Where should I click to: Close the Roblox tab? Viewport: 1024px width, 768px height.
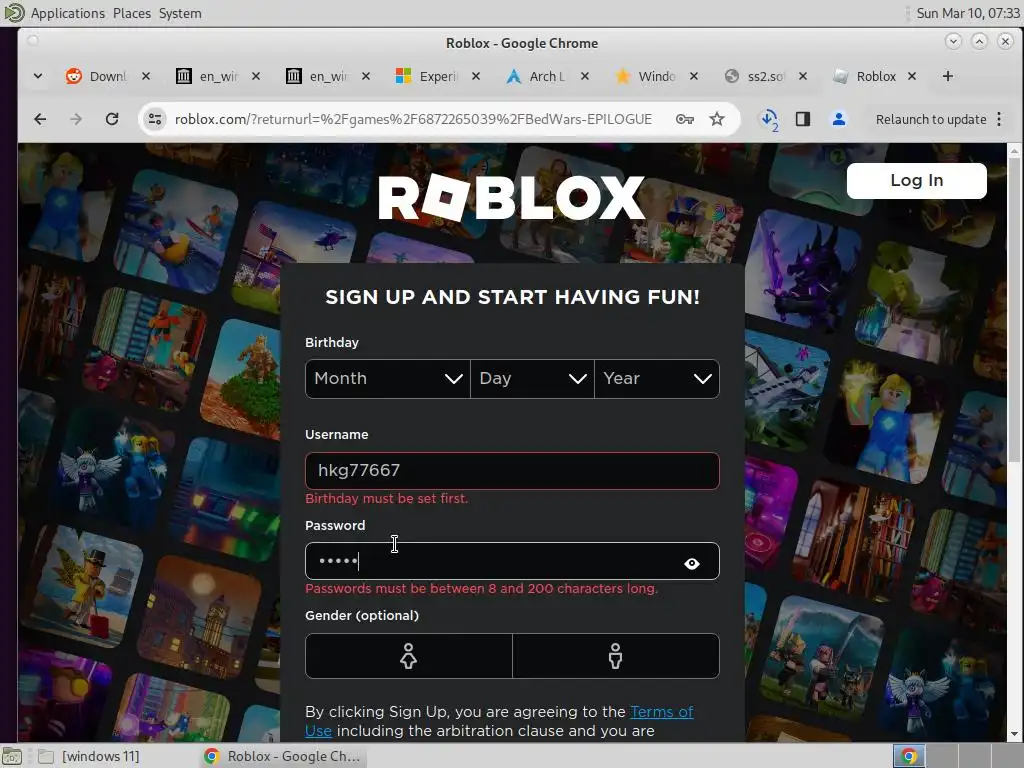coord(912,76)
